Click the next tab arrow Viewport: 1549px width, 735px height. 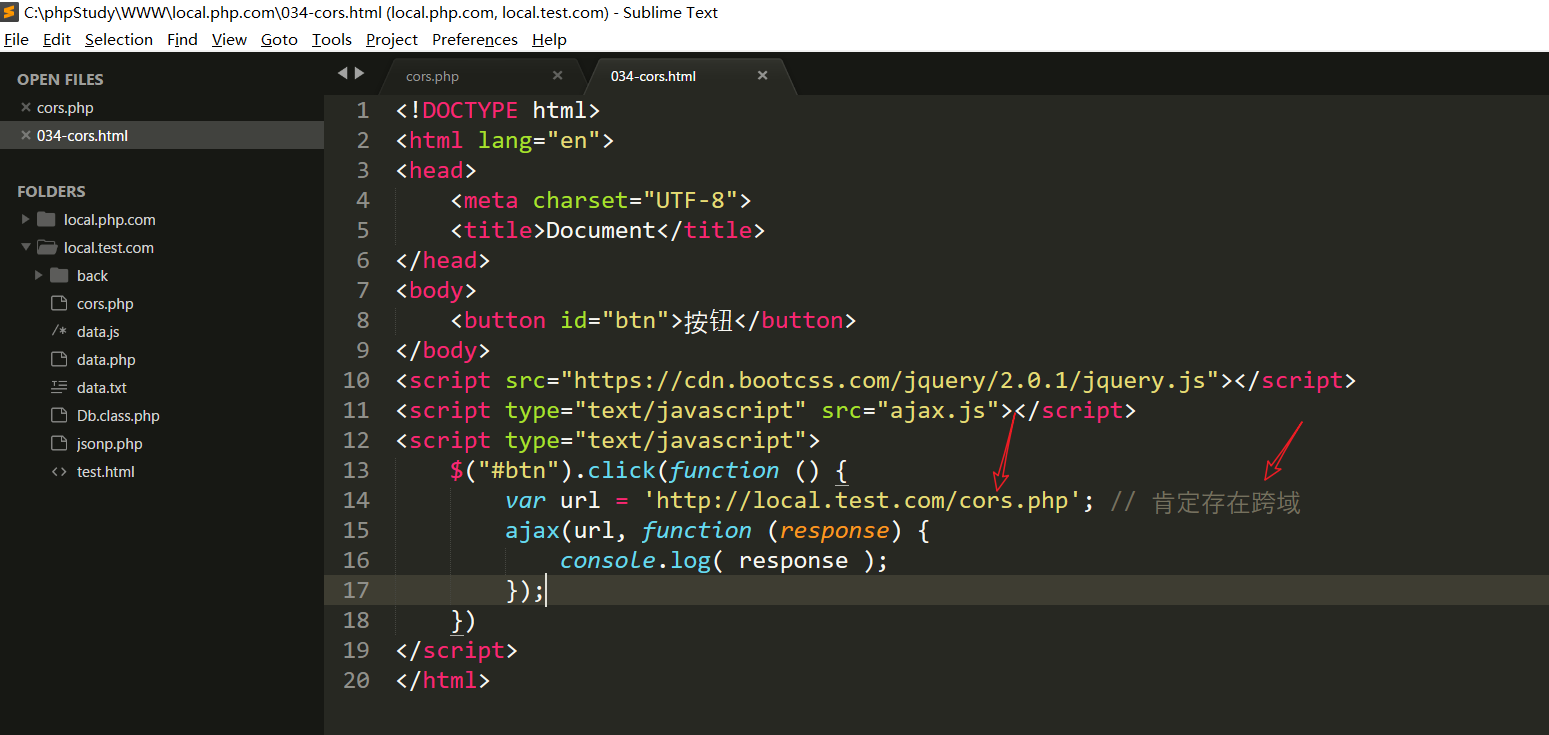pyautogui.click(x=360, y=73)
